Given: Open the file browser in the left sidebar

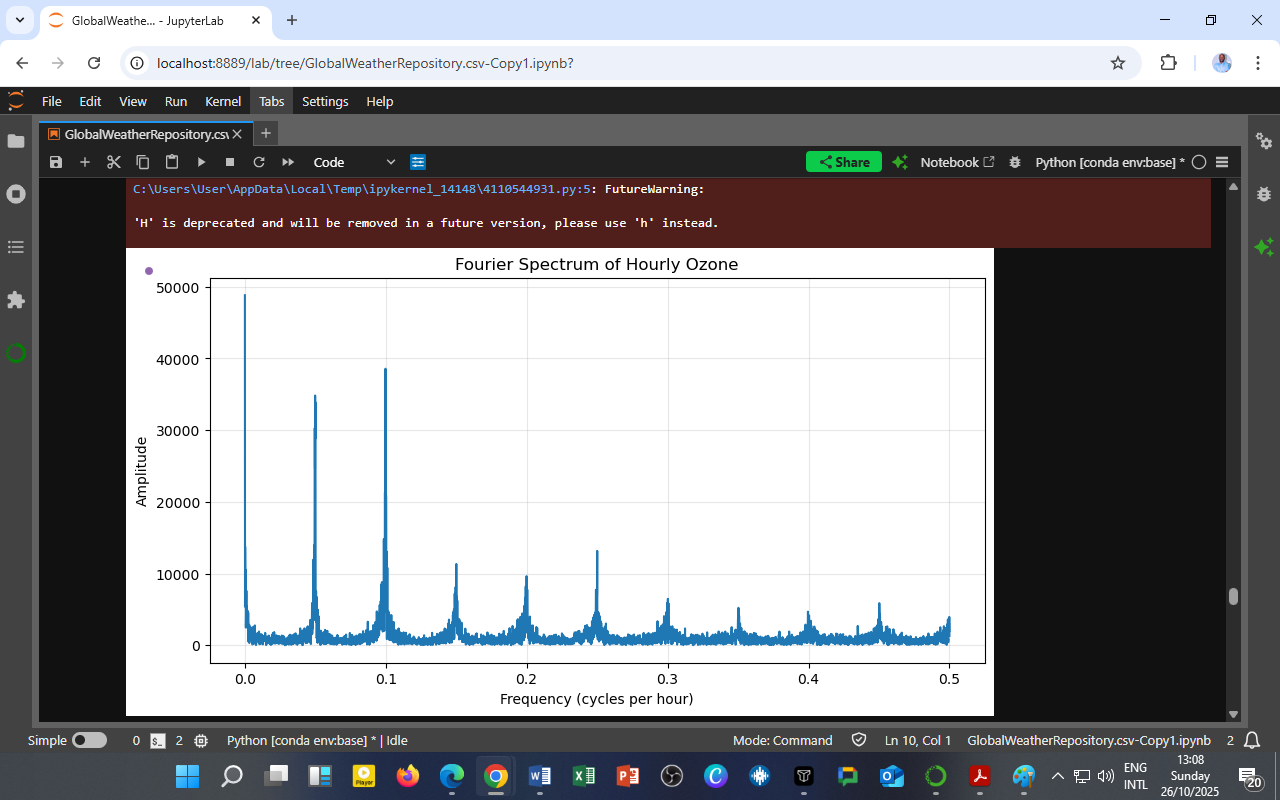Looking at the screenshot, I should (x=16, y=141).
